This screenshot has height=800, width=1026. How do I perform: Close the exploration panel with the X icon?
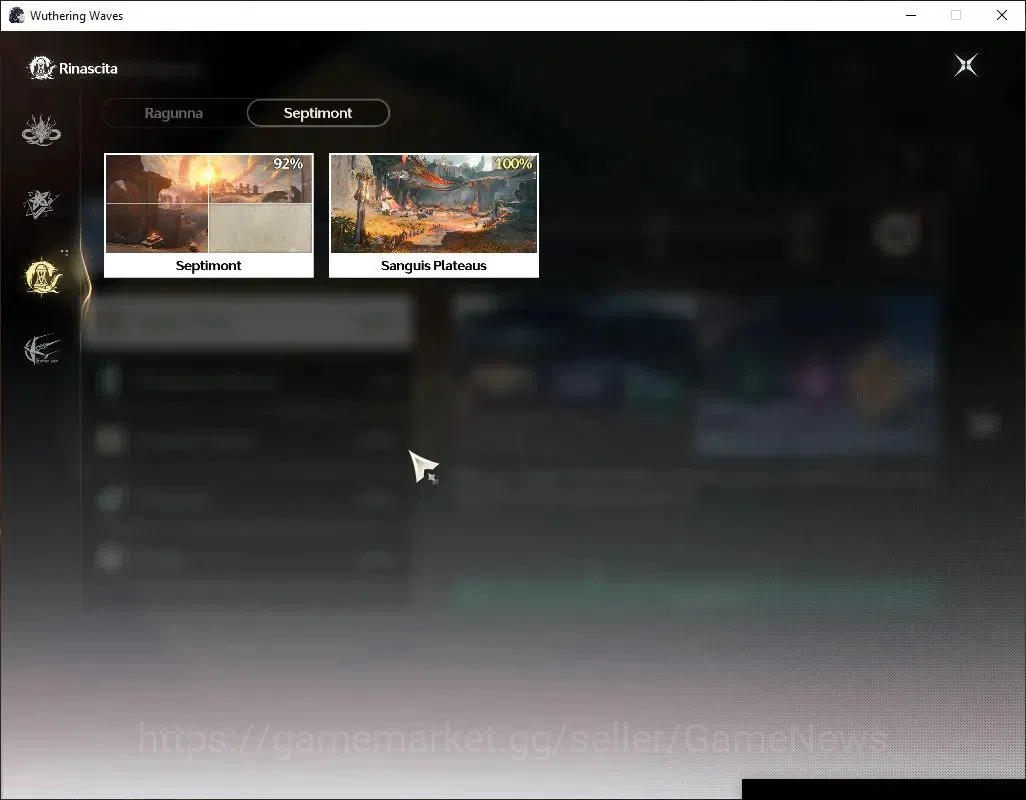966,65
